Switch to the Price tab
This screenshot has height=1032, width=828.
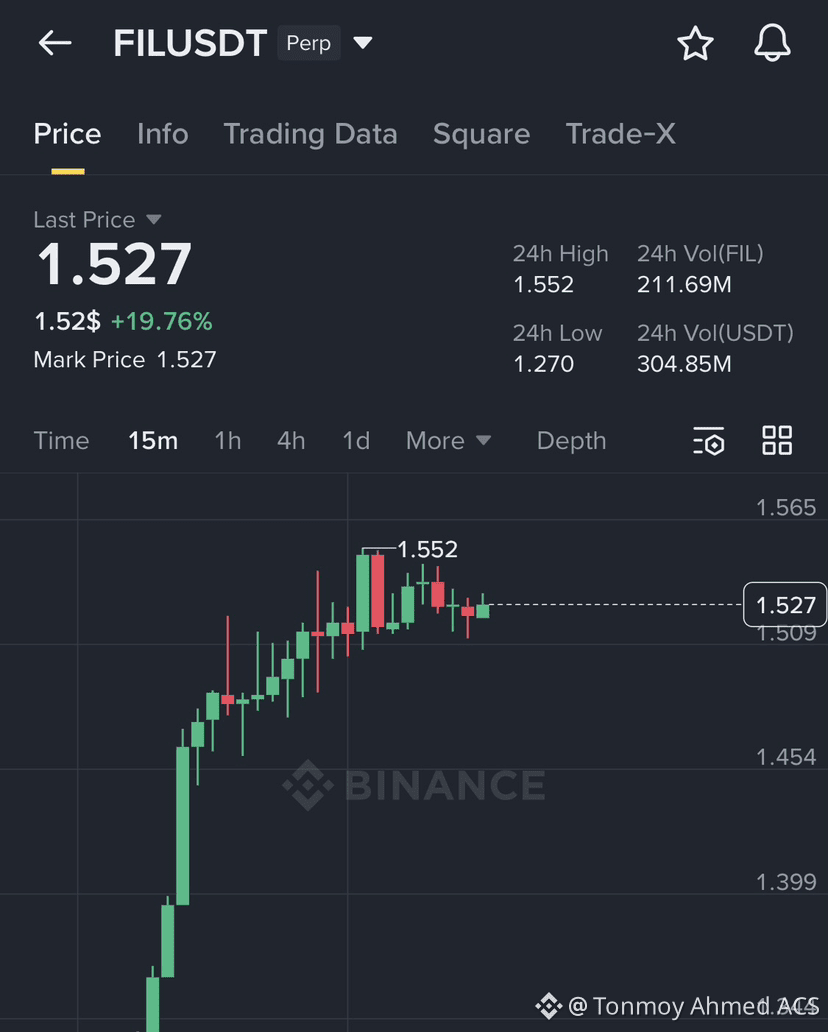67,134
